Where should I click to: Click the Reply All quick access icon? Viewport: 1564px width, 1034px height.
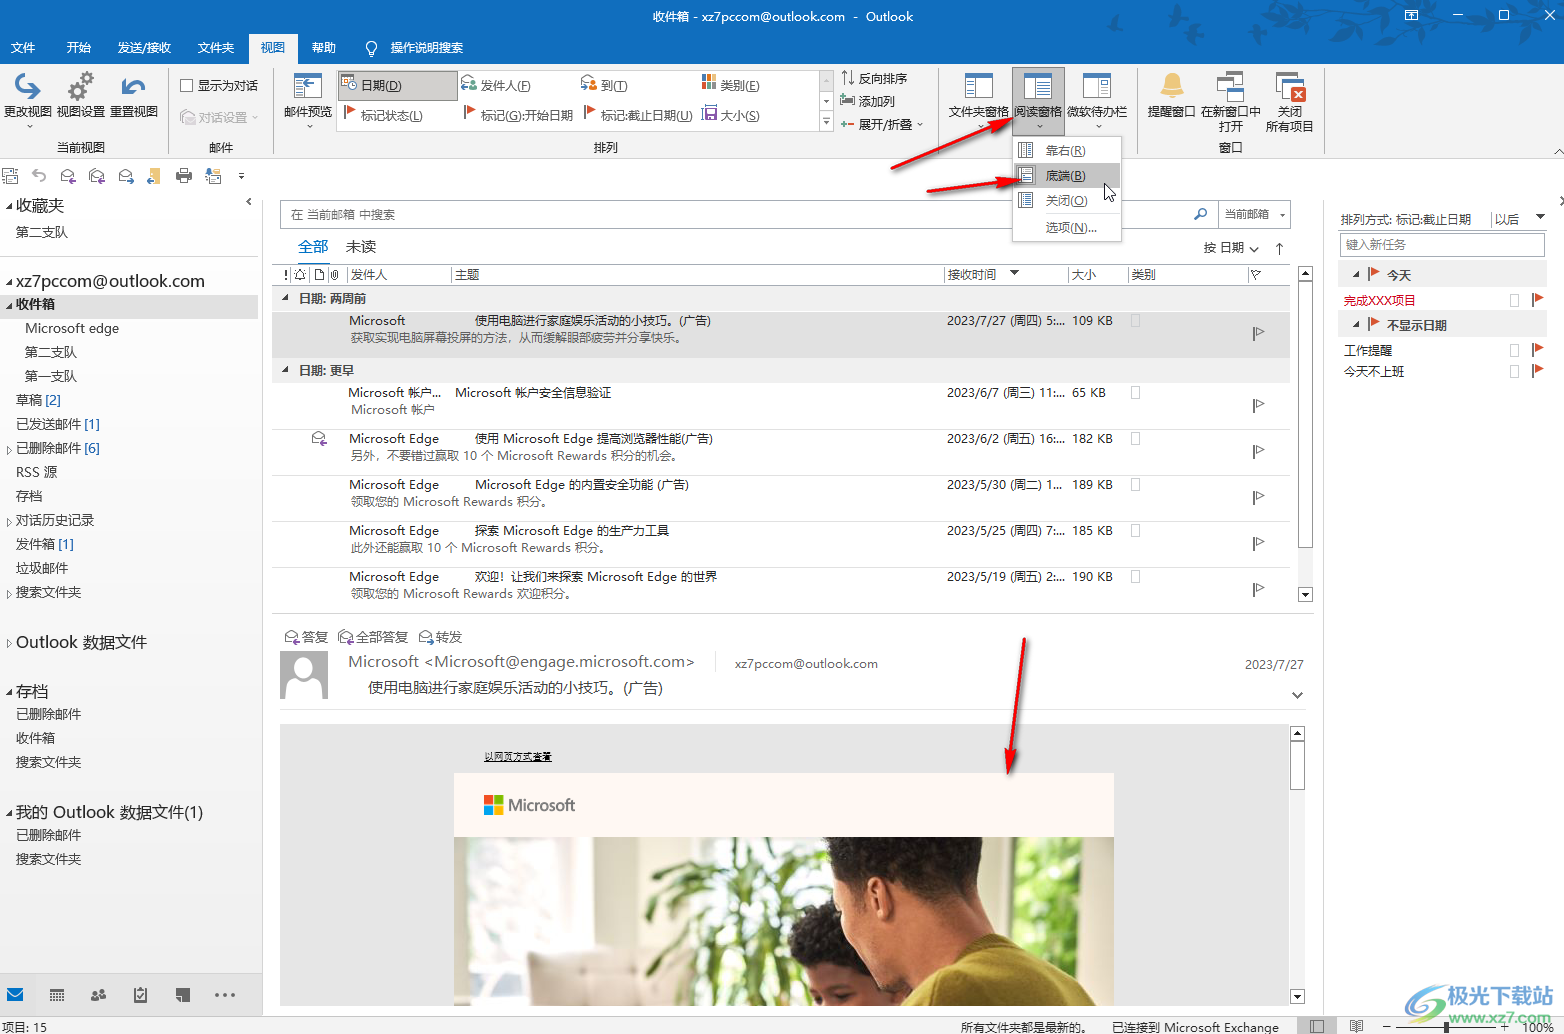[97, 176]
